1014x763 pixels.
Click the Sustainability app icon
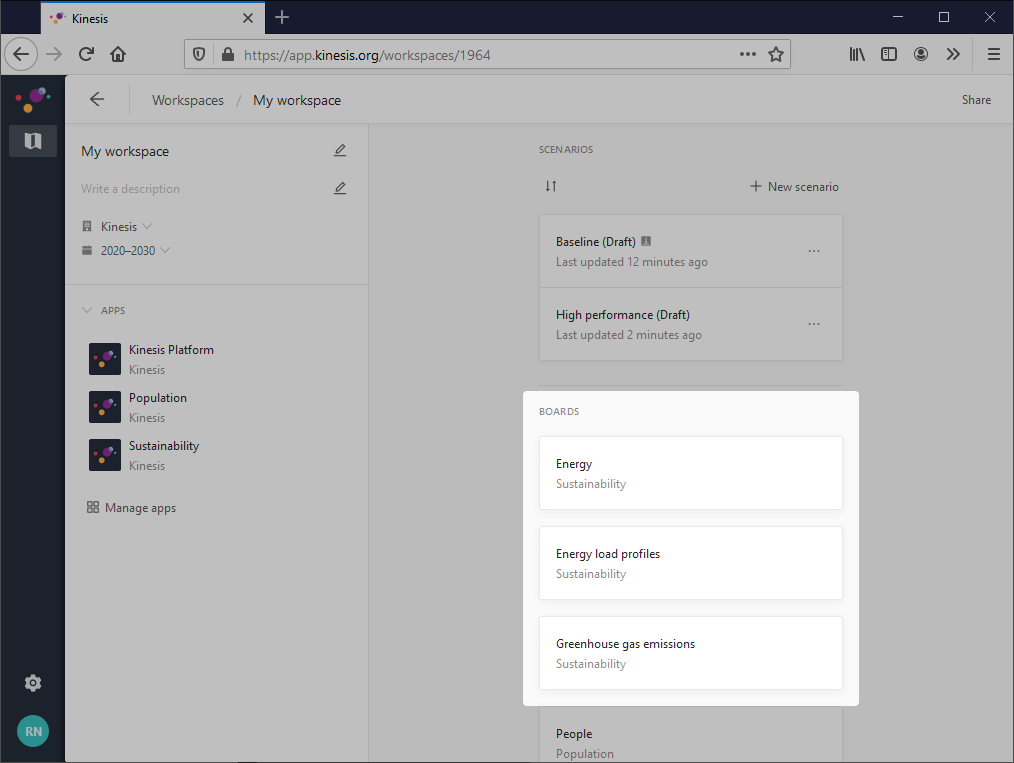[105, 455]
